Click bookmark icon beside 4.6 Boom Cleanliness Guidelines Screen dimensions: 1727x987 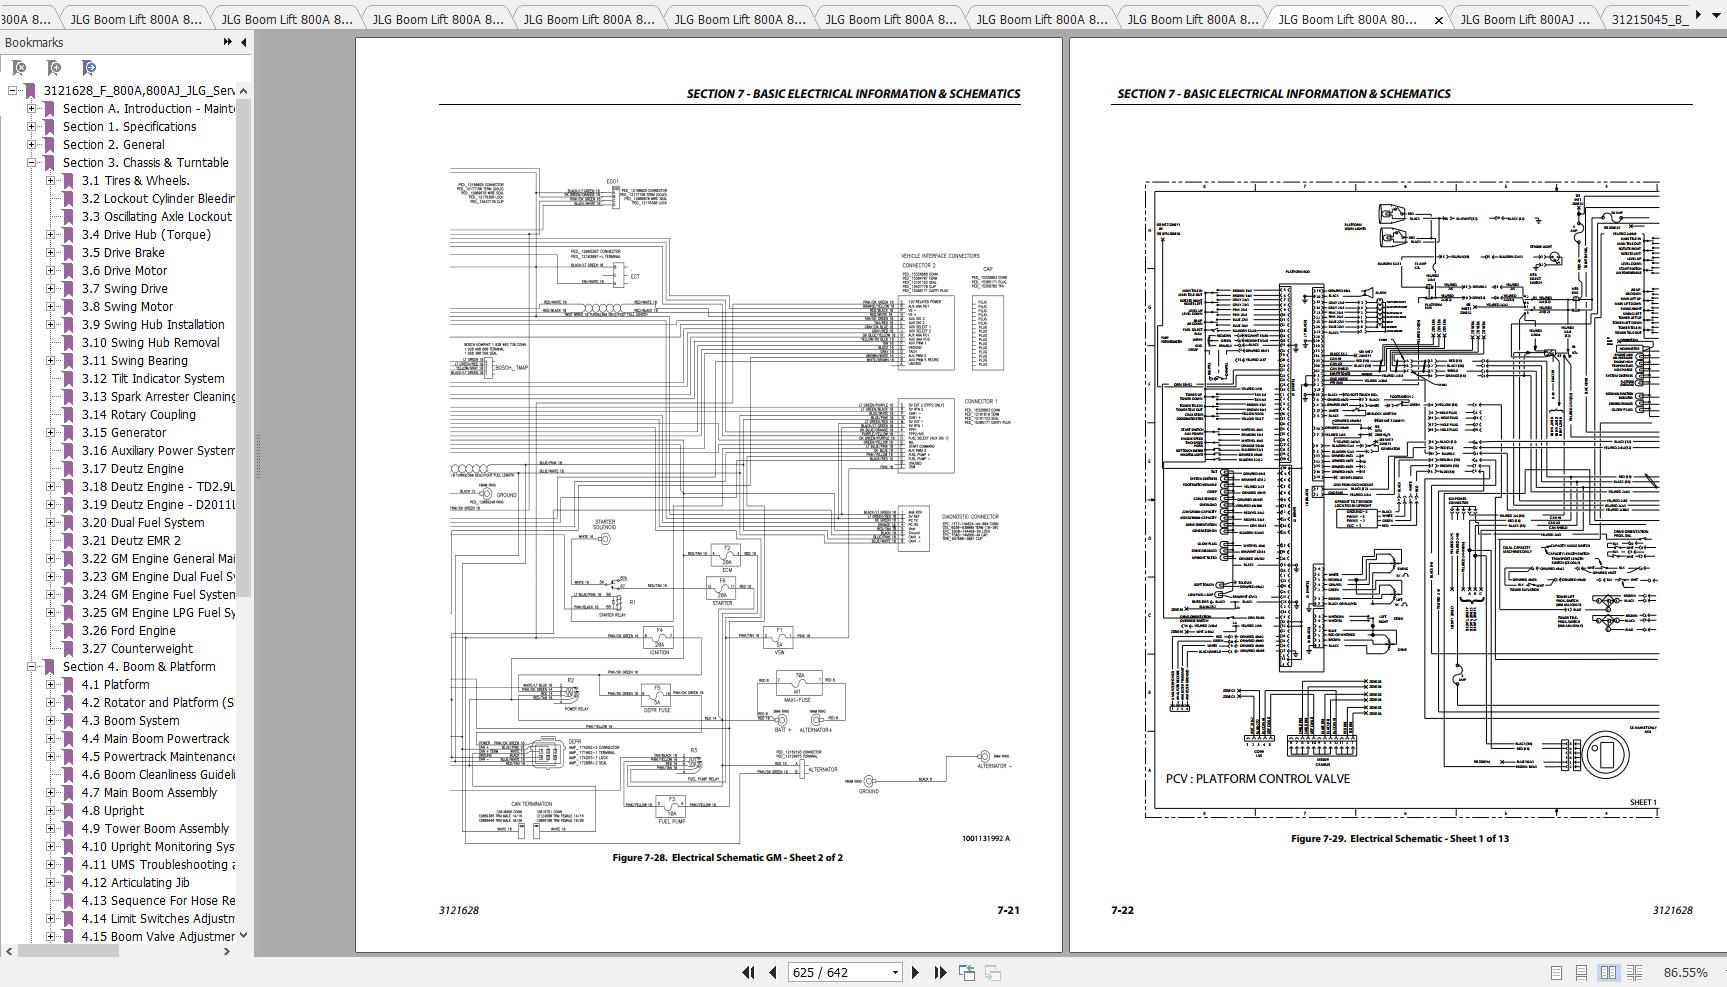(x=68, y=775)
